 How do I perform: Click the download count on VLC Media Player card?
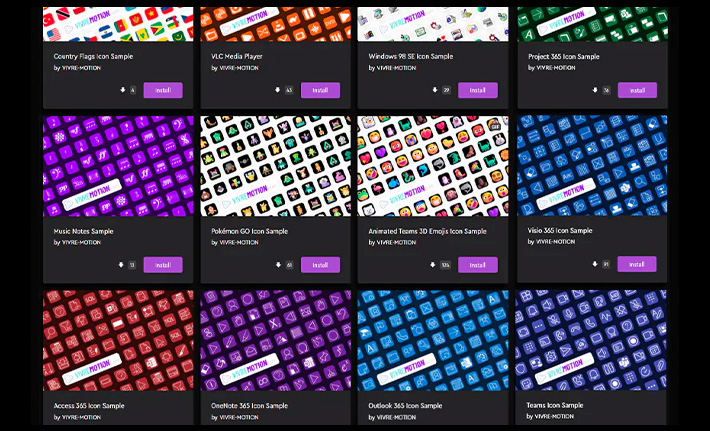pyautogui.click(x=289, y=90)
